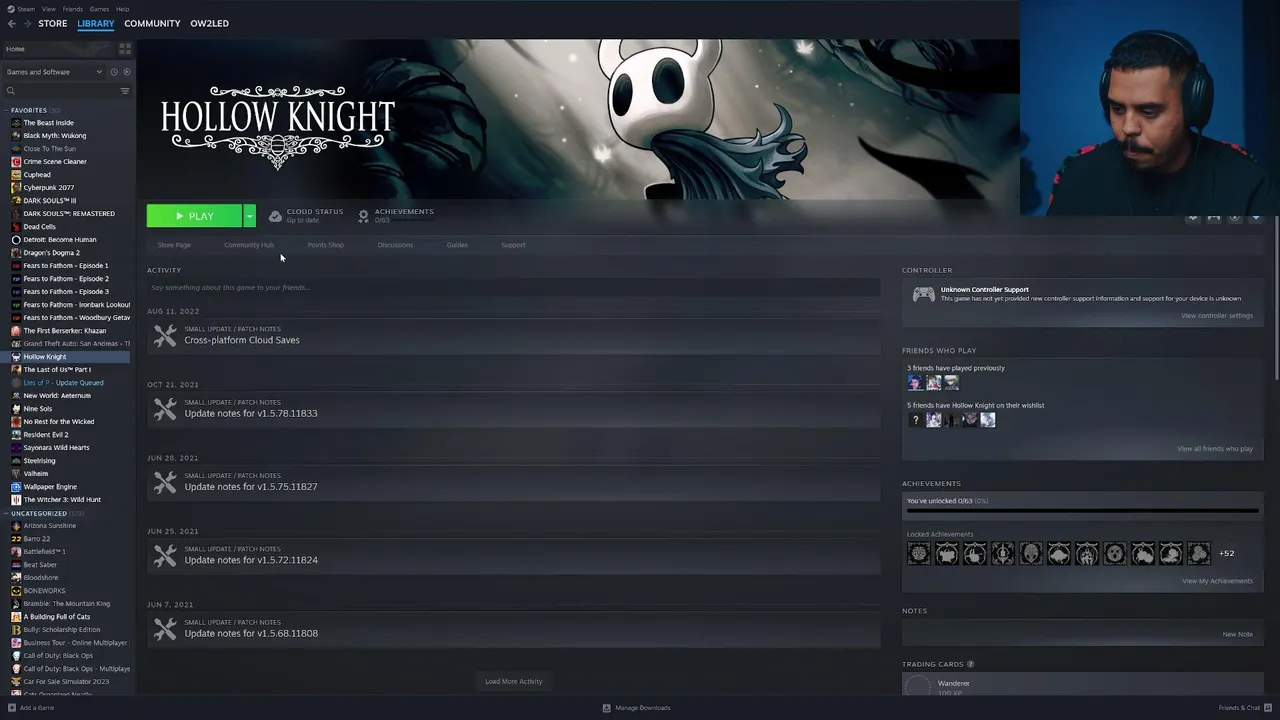Open the Points Shop link

325,245
